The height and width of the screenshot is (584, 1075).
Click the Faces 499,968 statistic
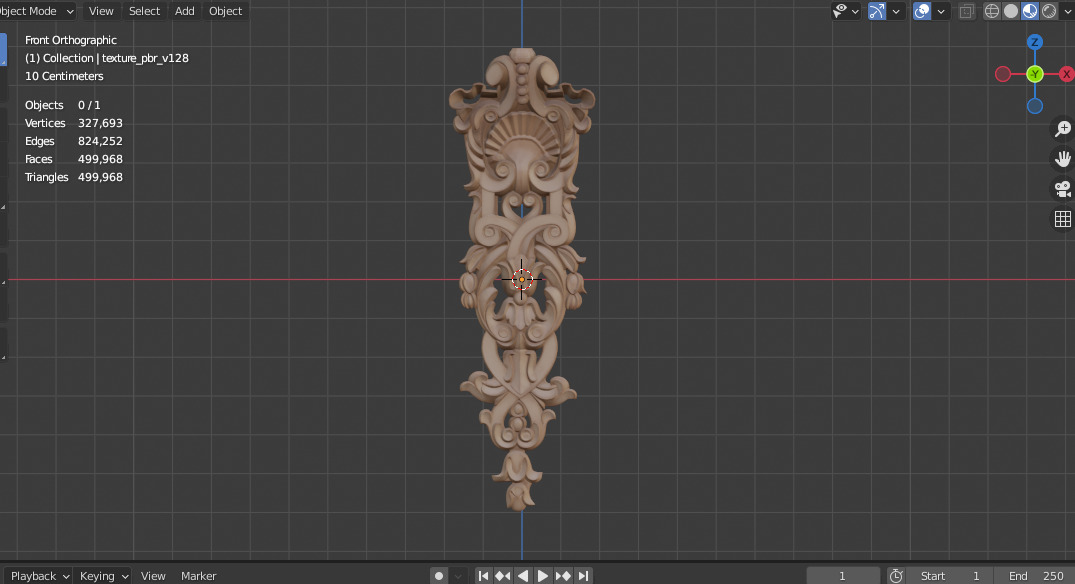click(x=73, y=159)
